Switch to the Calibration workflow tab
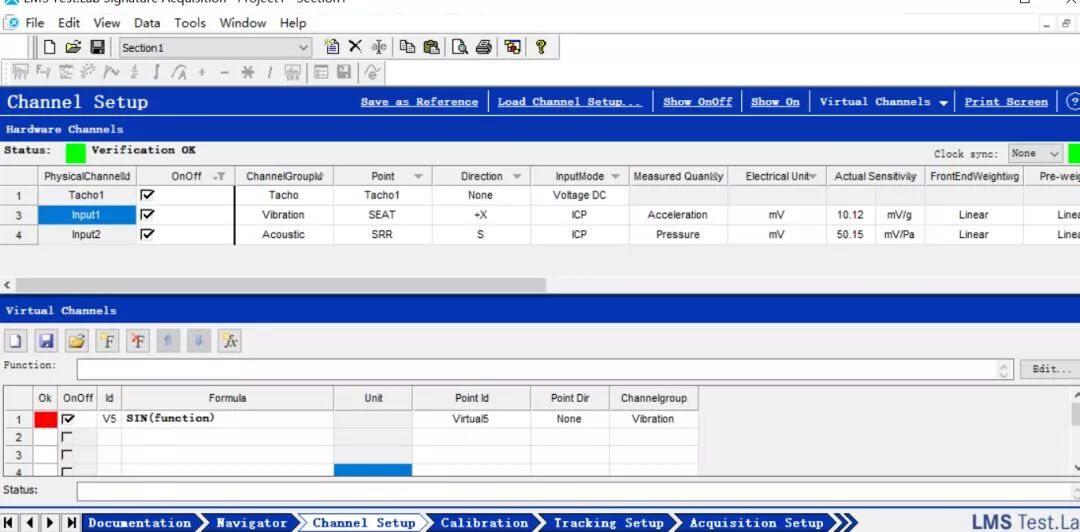Screen dimensions: 1080x532 tap(484, 523)
